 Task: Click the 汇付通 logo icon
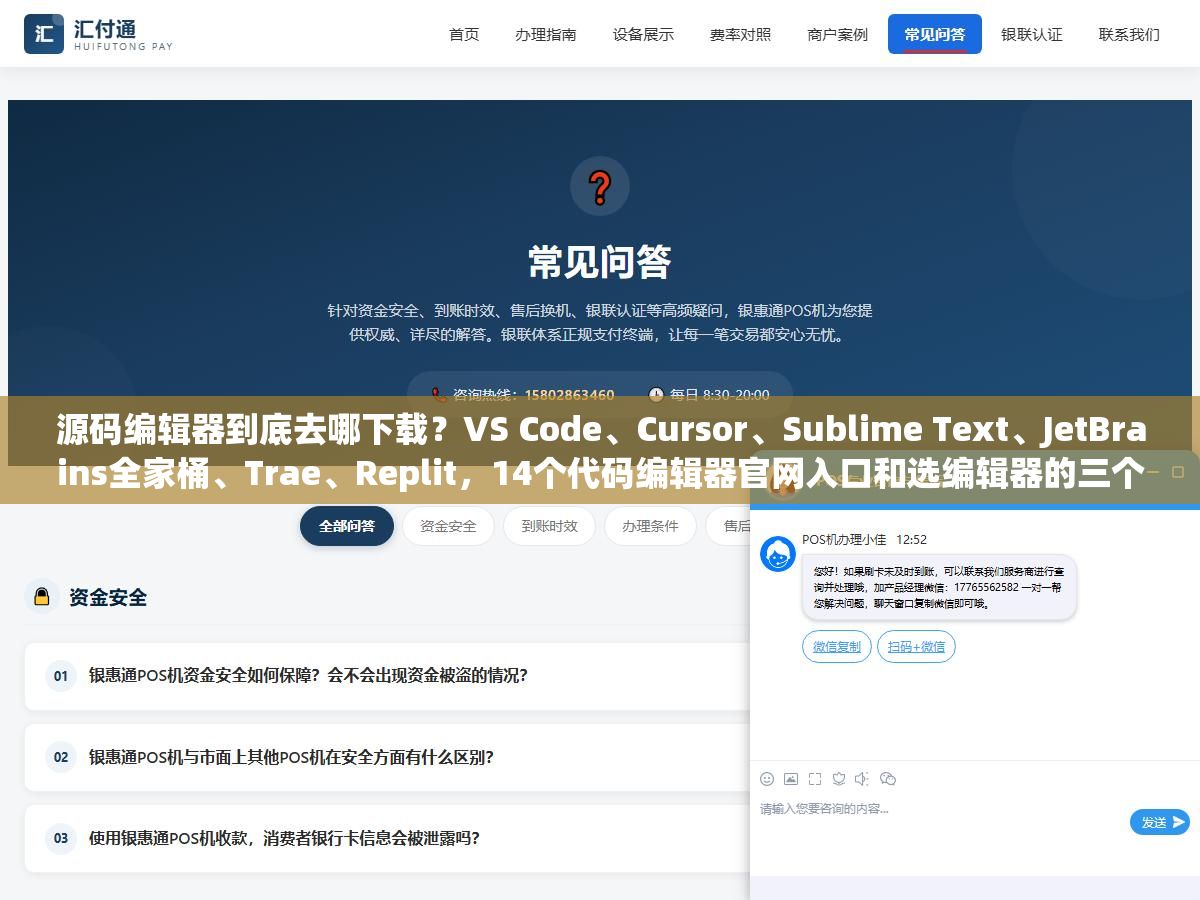(44, 34)
